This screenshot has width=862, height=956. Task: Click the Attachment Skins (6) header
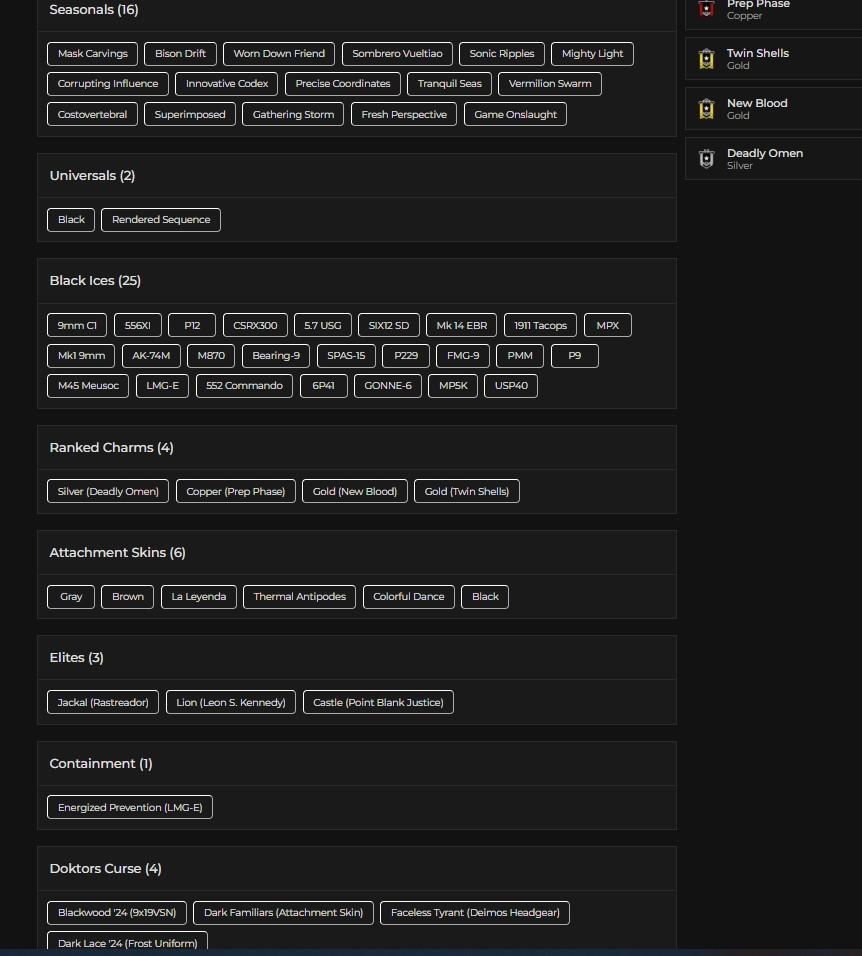(x=117, y=553)
